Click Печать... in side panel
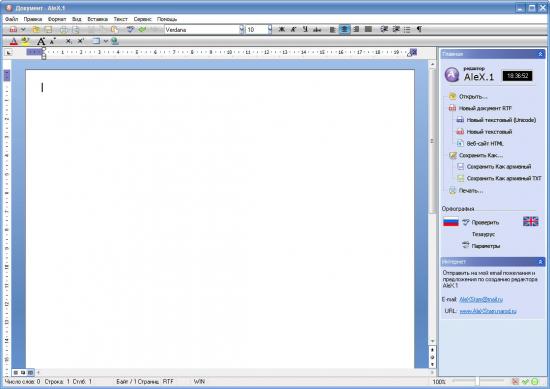The width and height of the screenshot is (550, 389). [471, 190]
